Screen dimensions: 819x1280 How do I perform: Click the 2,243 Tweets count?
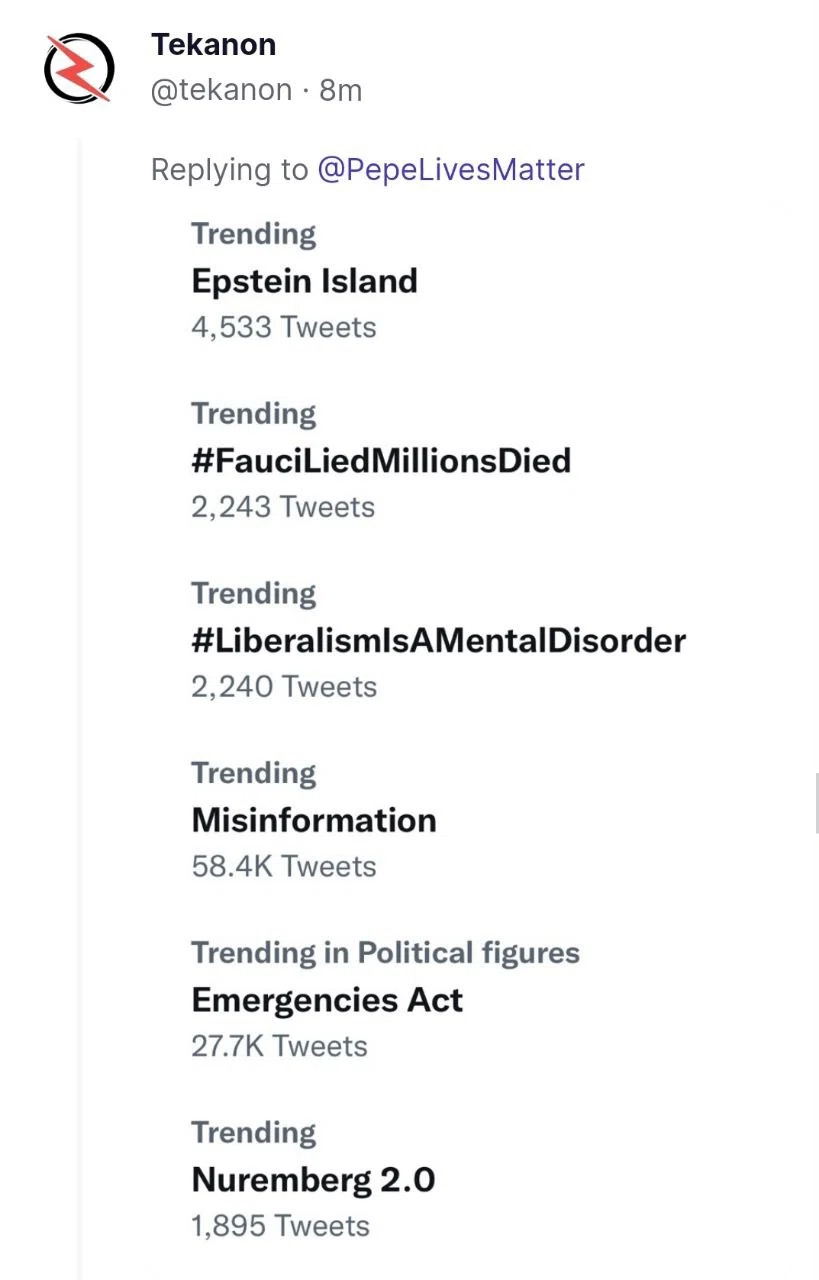pyautogui.click(x=283, y=507)
